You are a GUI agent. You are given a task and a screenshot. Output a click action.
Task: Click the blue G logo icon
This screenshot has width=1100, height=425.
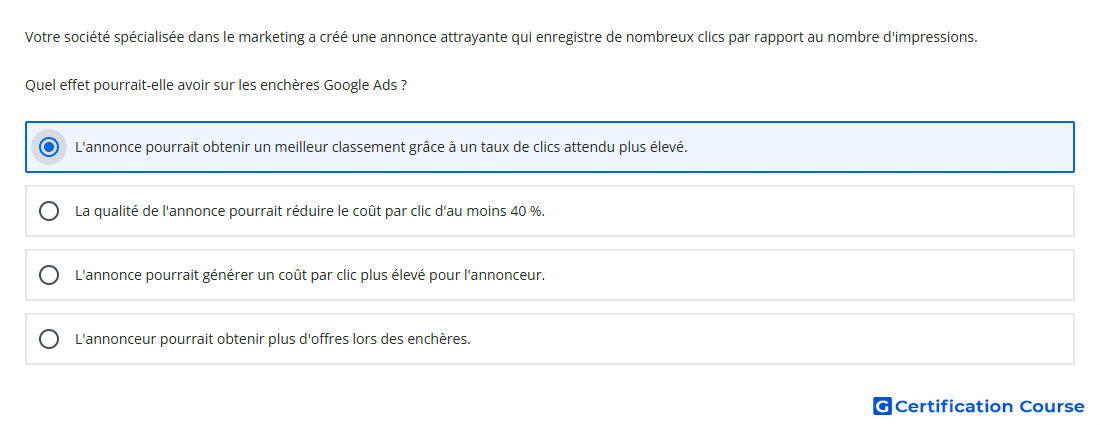pyautogui.click(x=882, y=406)
